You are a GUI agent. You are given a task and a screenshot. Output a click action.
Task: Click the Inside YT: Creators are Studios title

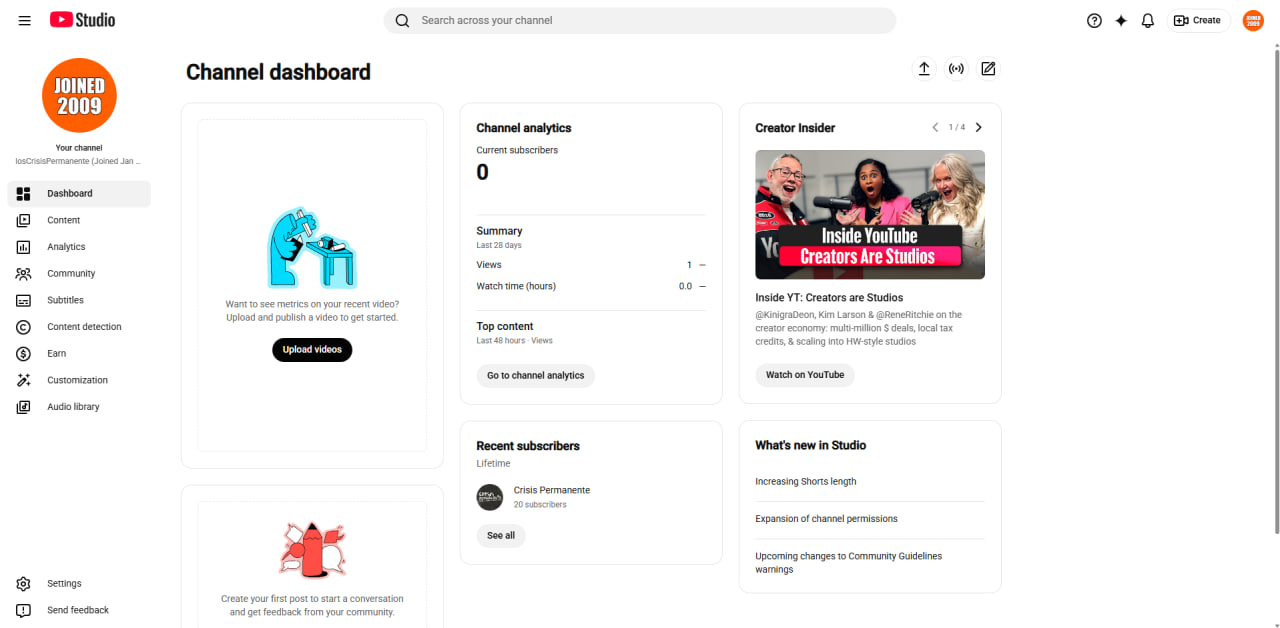pyautogui.click(x=829, y=298)
